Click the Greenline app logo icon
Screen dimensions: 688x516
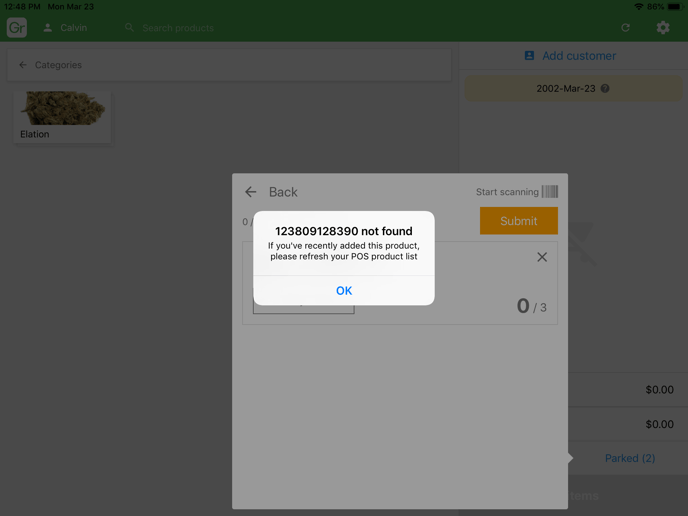point(17,28)
